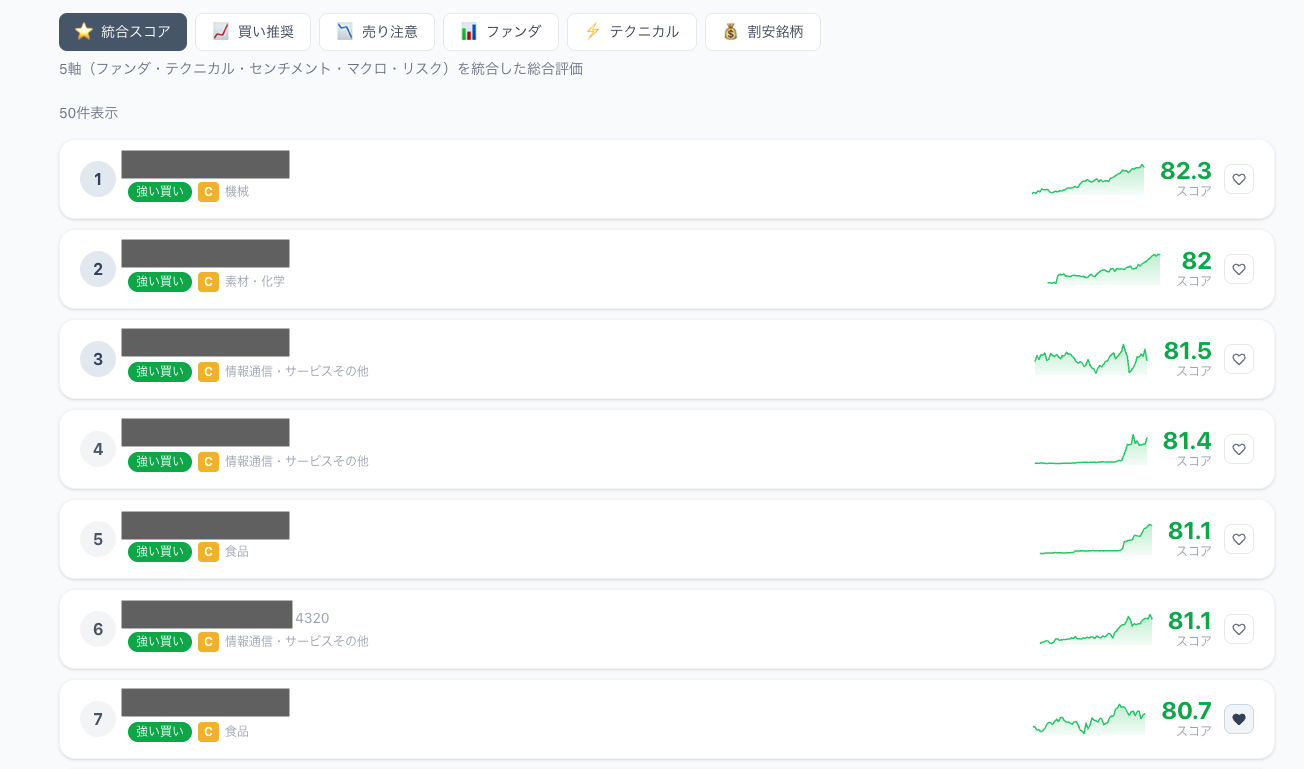
Task: Select the 統合スコア tab
Action: click(123, 32)
